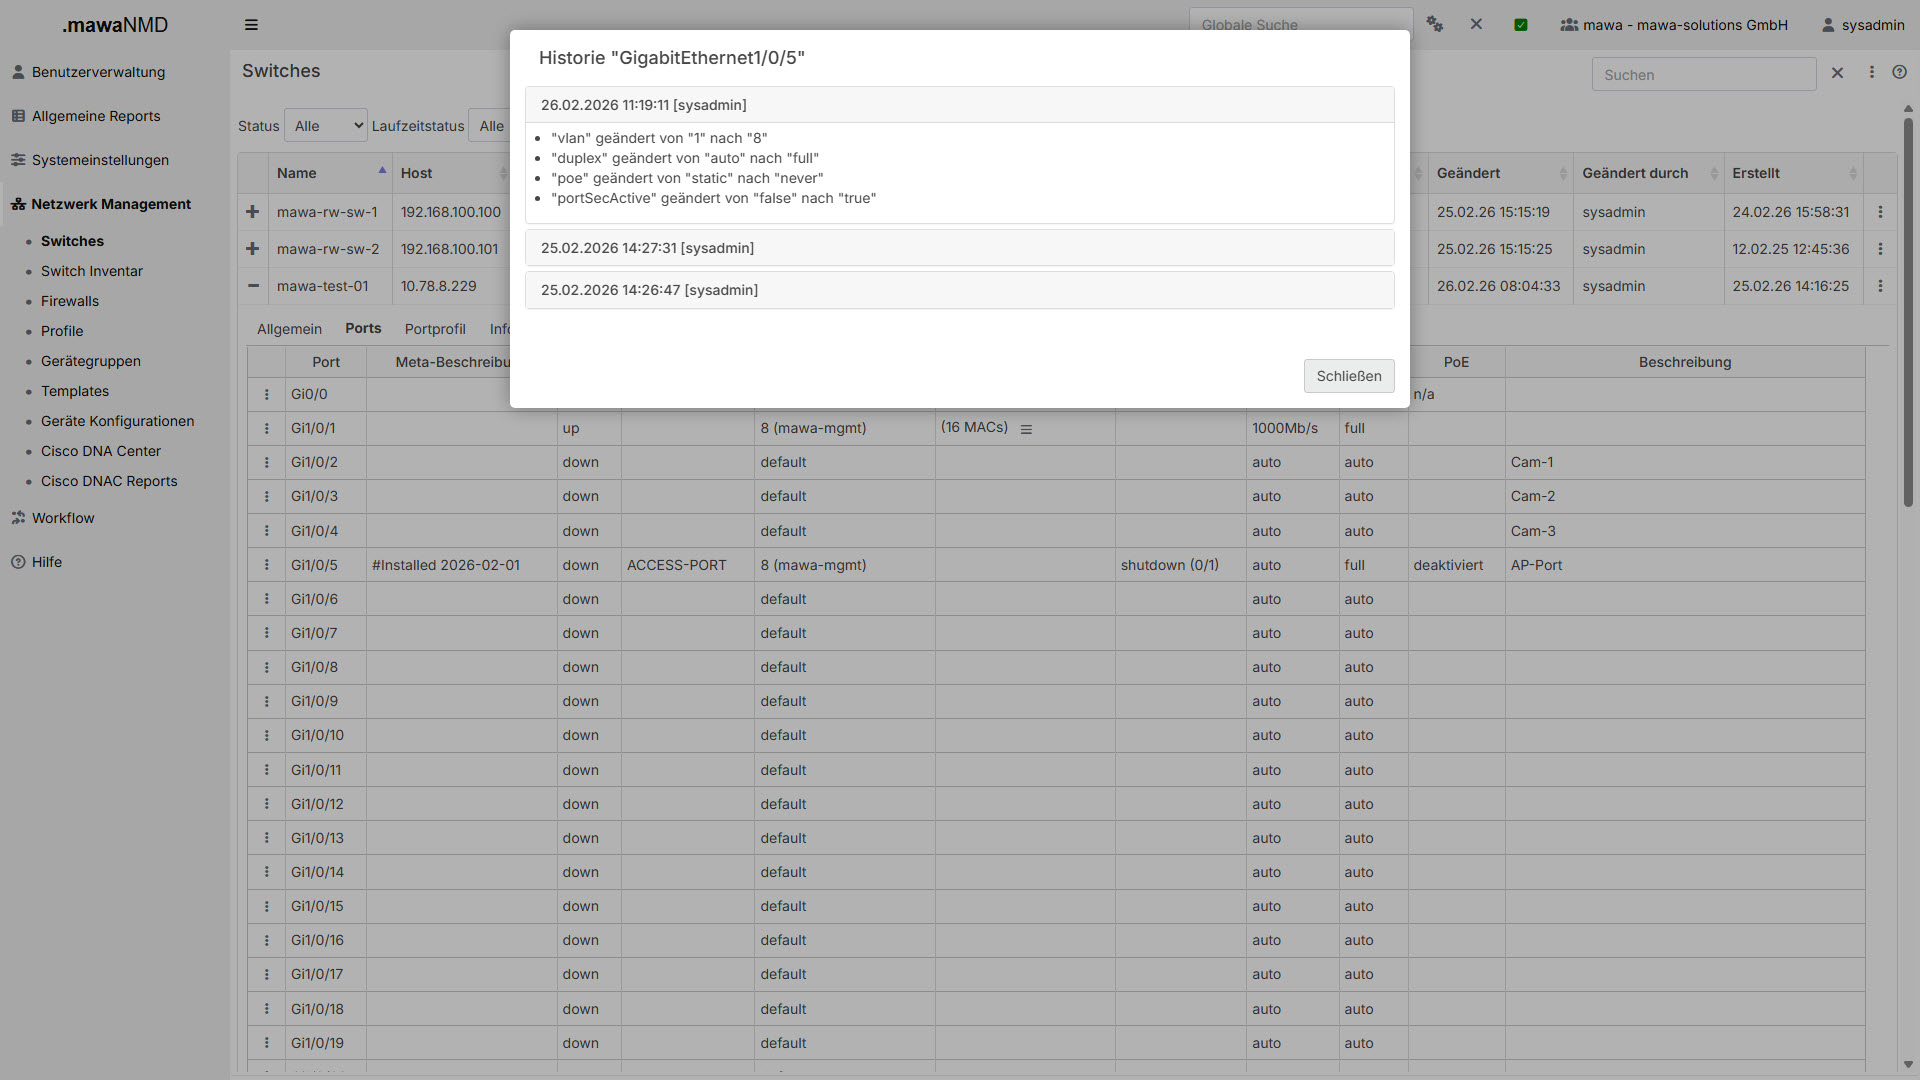Sort table by Name column
The width and height of the screenshot is (1920, 1080).
point(297,173)
